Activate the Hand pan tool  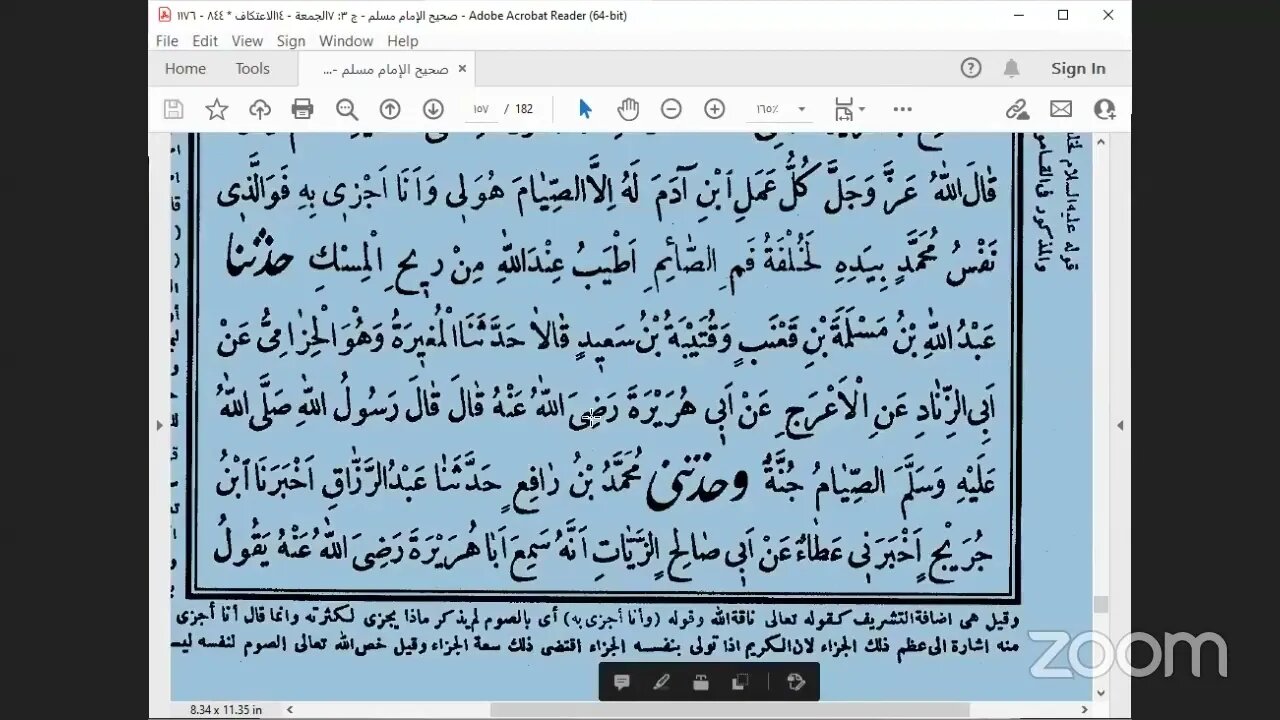coord(628,109)
